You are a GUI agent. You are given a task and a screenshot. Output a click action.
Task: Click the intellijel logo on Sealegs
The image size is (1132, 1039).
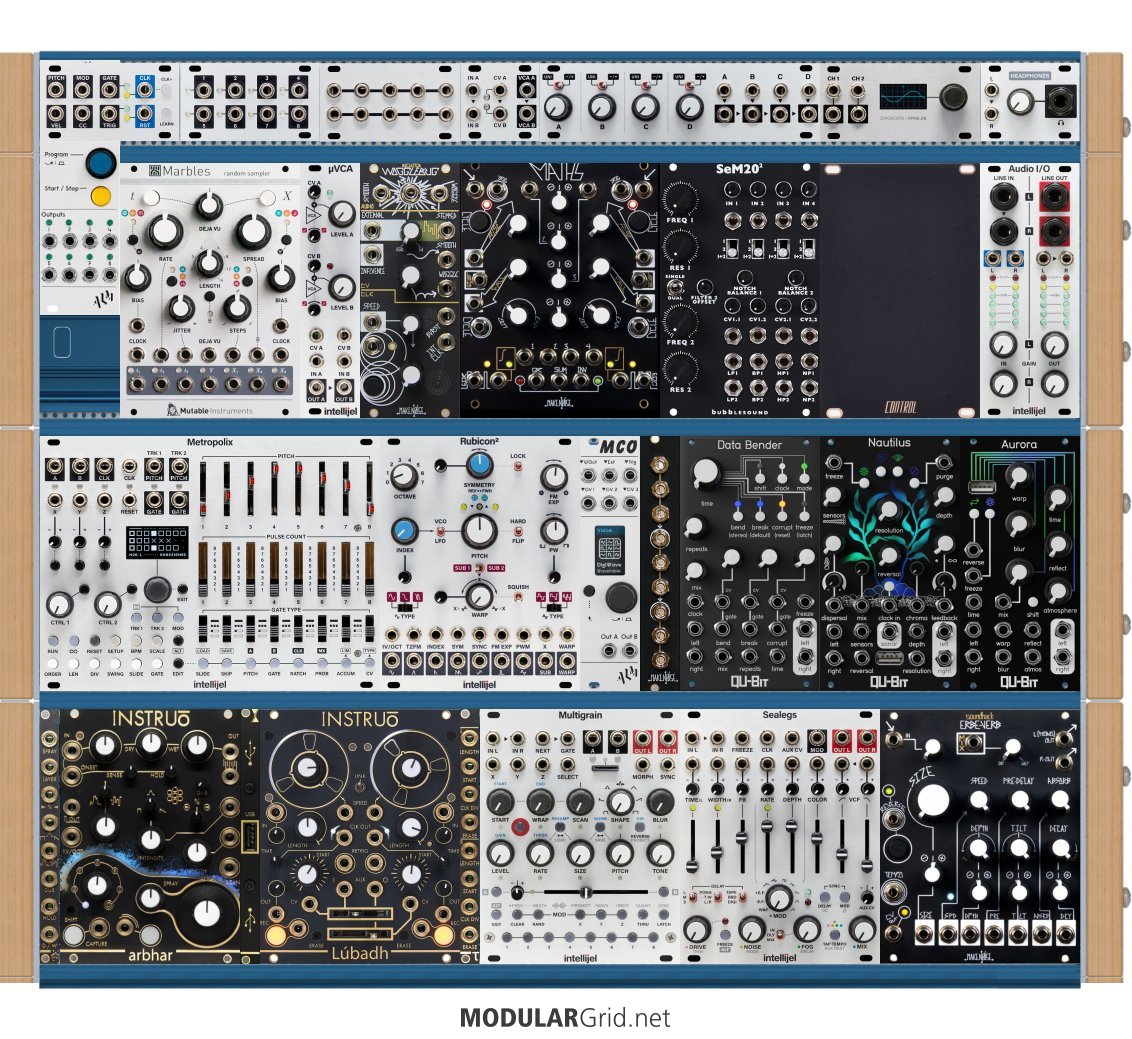pyautogui.click(x=780, y=957)
